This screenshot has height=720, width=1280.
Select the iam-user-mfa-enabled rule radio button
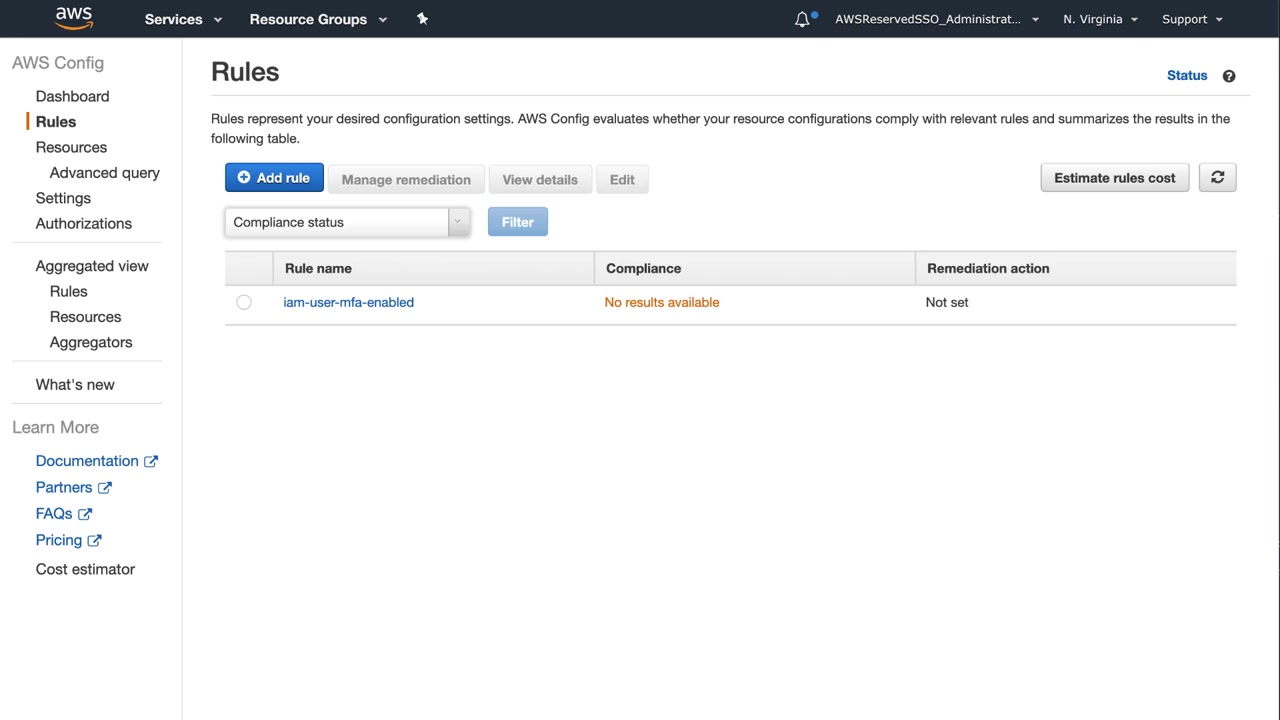pyautogui.click(x=244, y=302)
